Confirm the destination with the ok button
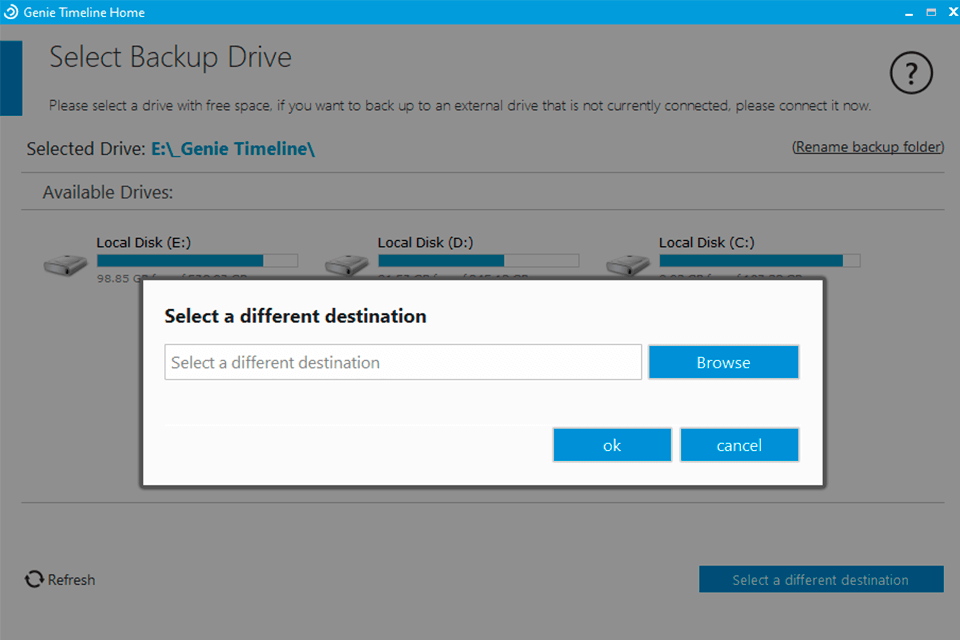 tap(612, 445)
